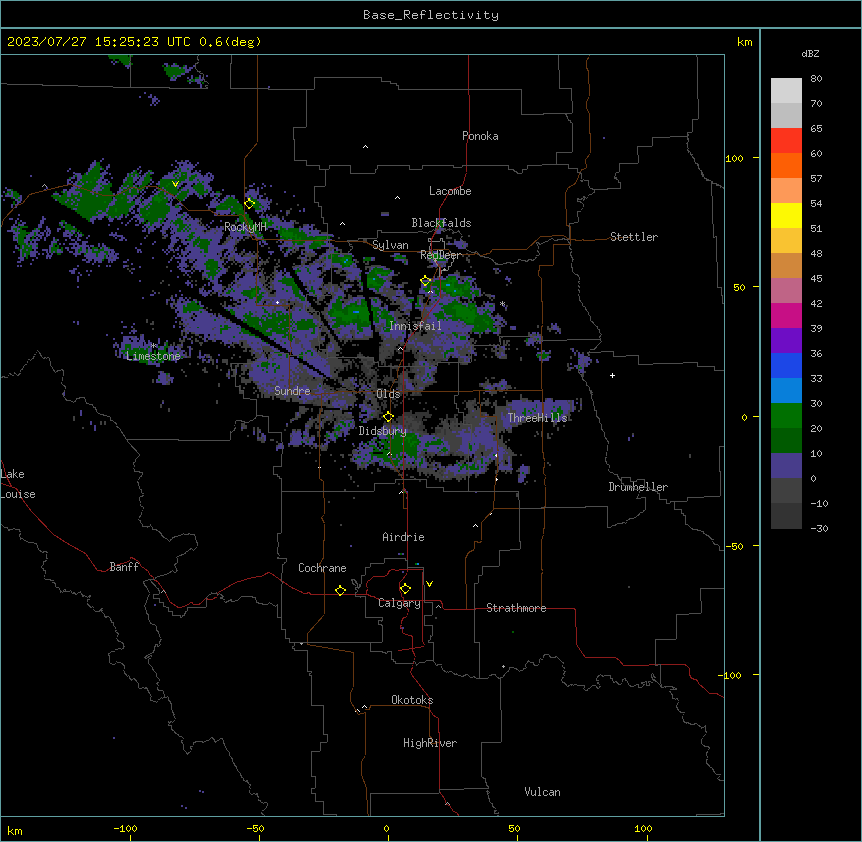Image resolution: width=862 pixels, height=842 pixels.
Task: Click the orange 57 dBZ legend swatch
Action: point(786,165)
